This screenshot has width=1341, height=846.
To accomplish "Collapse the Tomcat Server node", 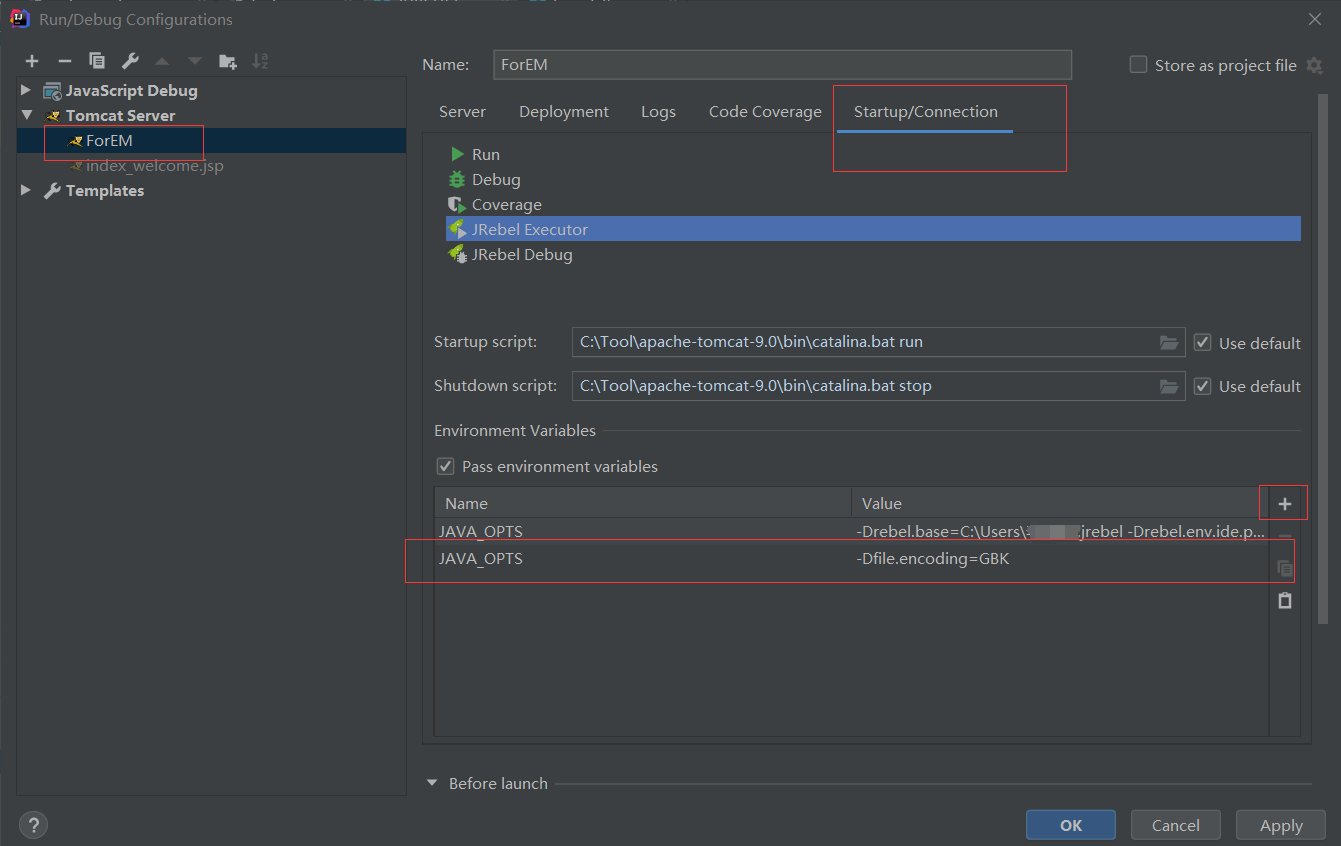I will tap(26, 115).
